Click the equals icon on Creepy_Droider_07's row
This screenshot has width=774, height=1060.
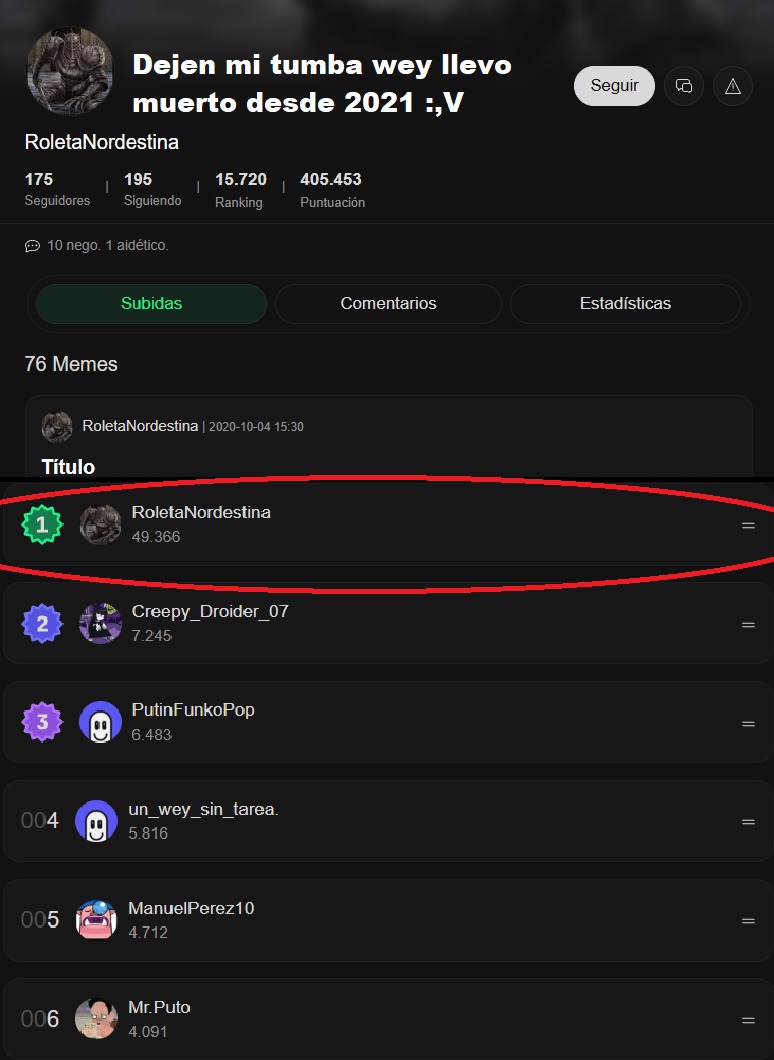click(x=749, y=623)
